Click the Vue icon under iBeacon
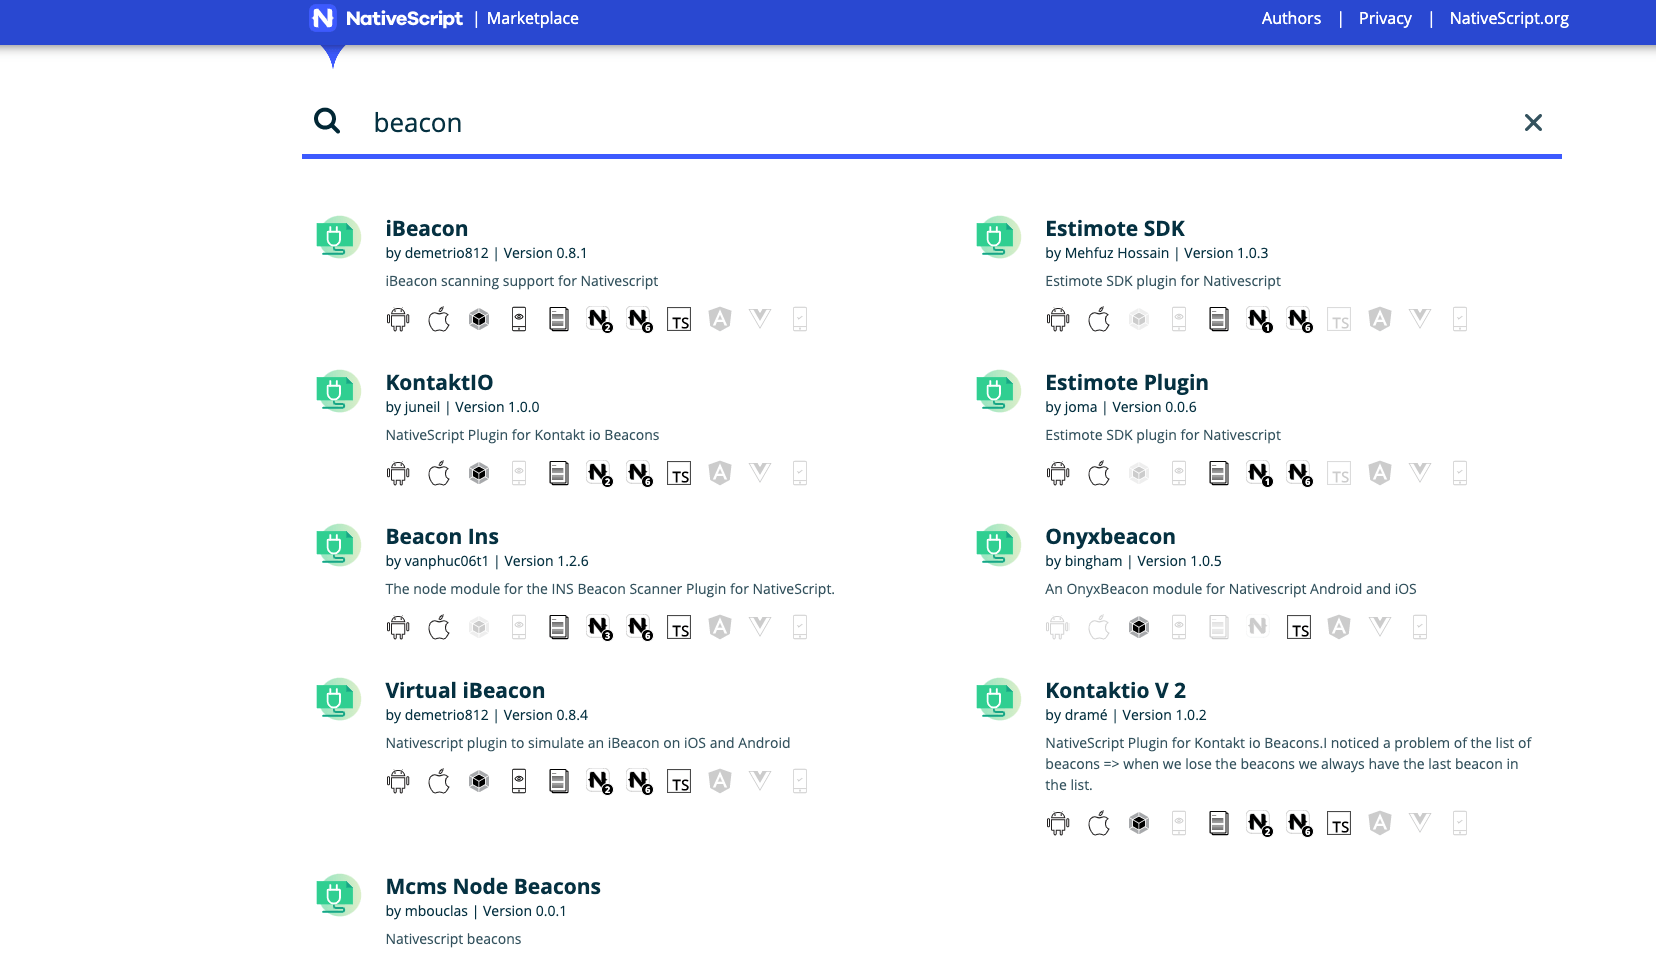The width and height of the screenshot is (1656, 963). (x=760, y=318)
